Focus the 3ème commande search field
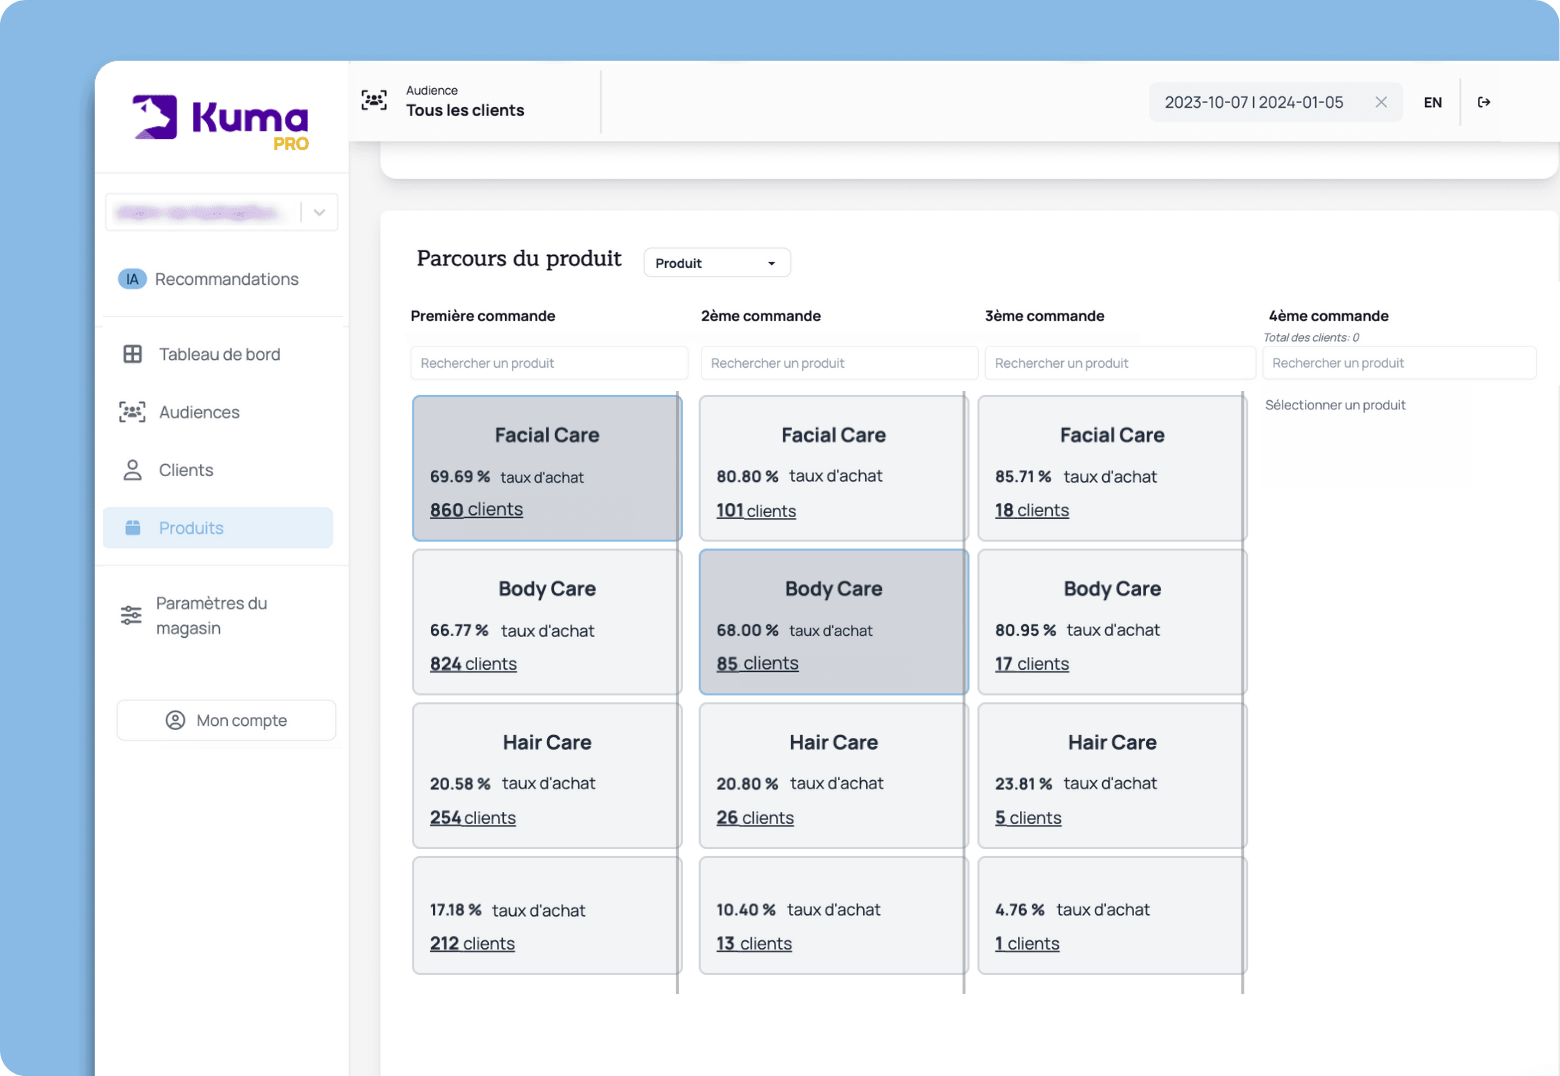This screenshot has width=1560, height=1076. 1120,363
